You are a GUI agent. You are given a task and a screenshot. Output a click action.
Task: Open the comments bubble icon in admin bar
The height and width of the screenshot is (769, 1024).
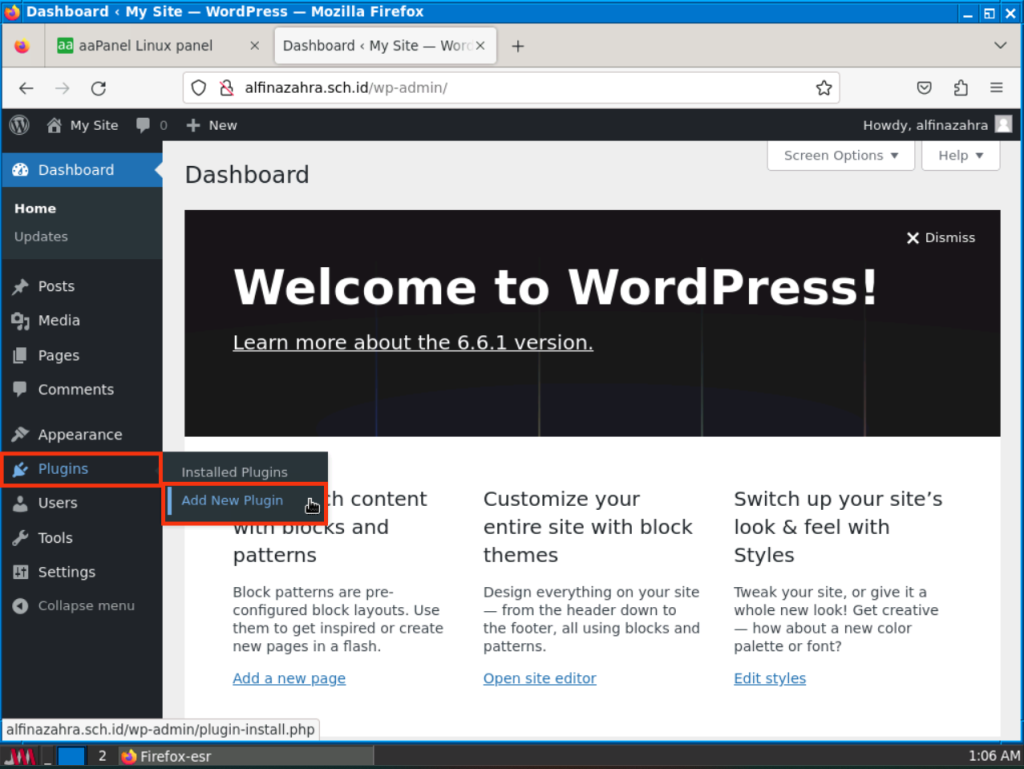pyautogui.click(x=144, y=125)
